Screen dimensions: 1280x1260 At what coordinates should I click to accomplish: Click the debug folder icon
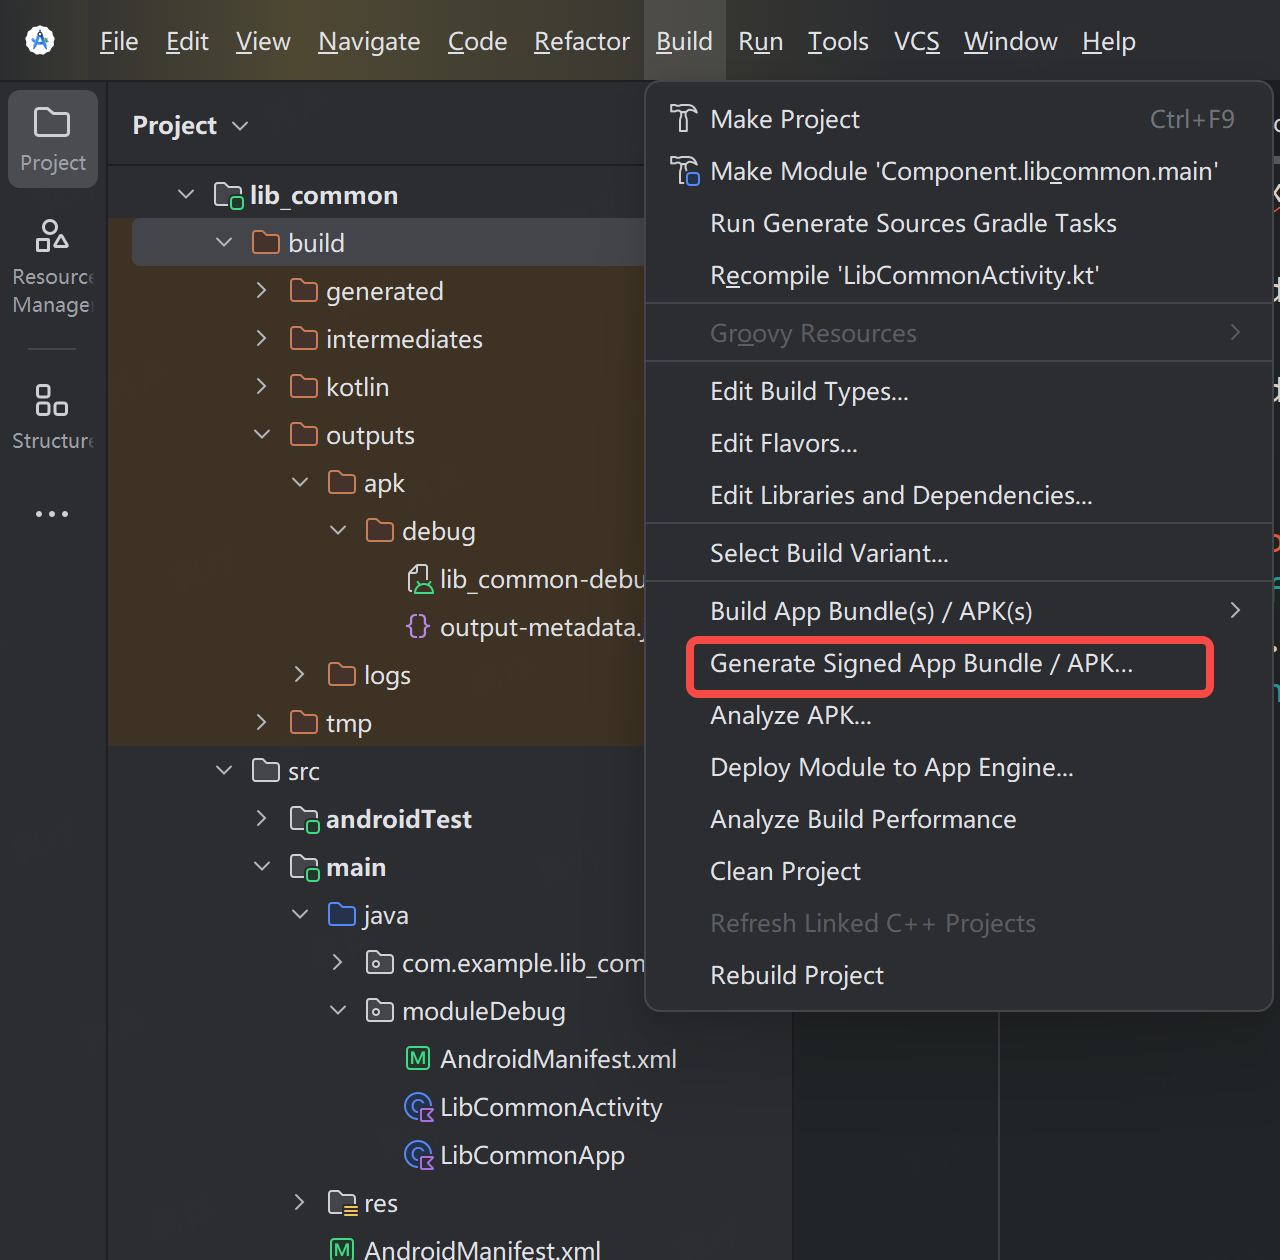[x=380, y=531]
